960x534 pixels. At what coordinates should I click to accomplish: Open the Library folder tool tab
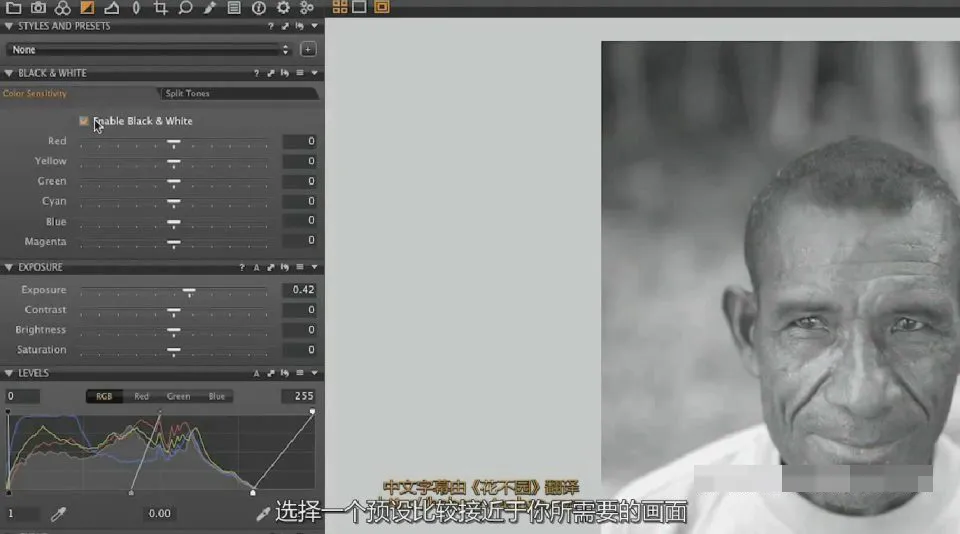pos(13,7)
